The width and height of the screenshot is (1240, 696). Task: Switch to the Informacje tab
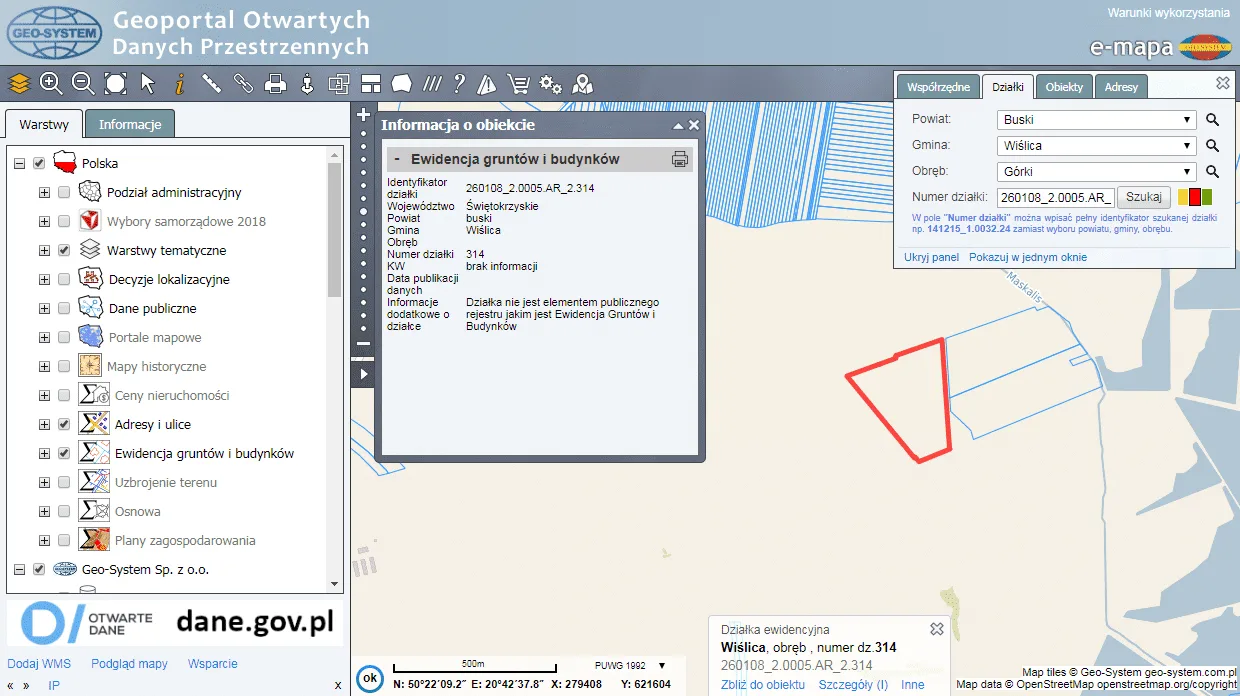[130, 125]
